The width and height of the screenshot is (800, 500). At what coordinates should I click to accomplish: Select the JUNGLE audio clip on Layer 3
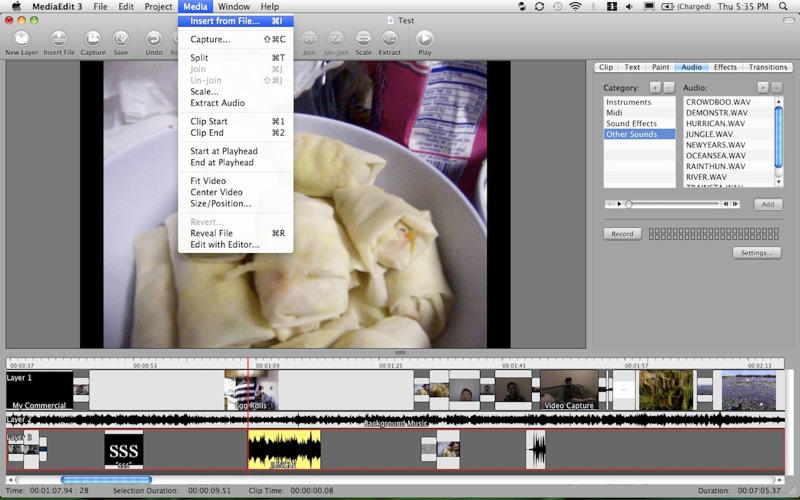click(284, 449)
